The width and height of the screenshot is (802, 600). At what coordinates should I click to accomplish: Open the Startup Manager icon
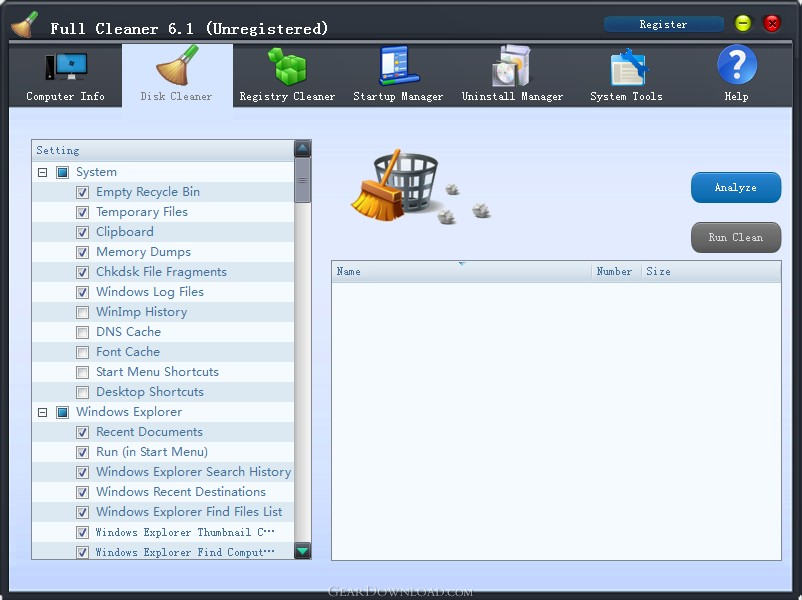point(399,65)
